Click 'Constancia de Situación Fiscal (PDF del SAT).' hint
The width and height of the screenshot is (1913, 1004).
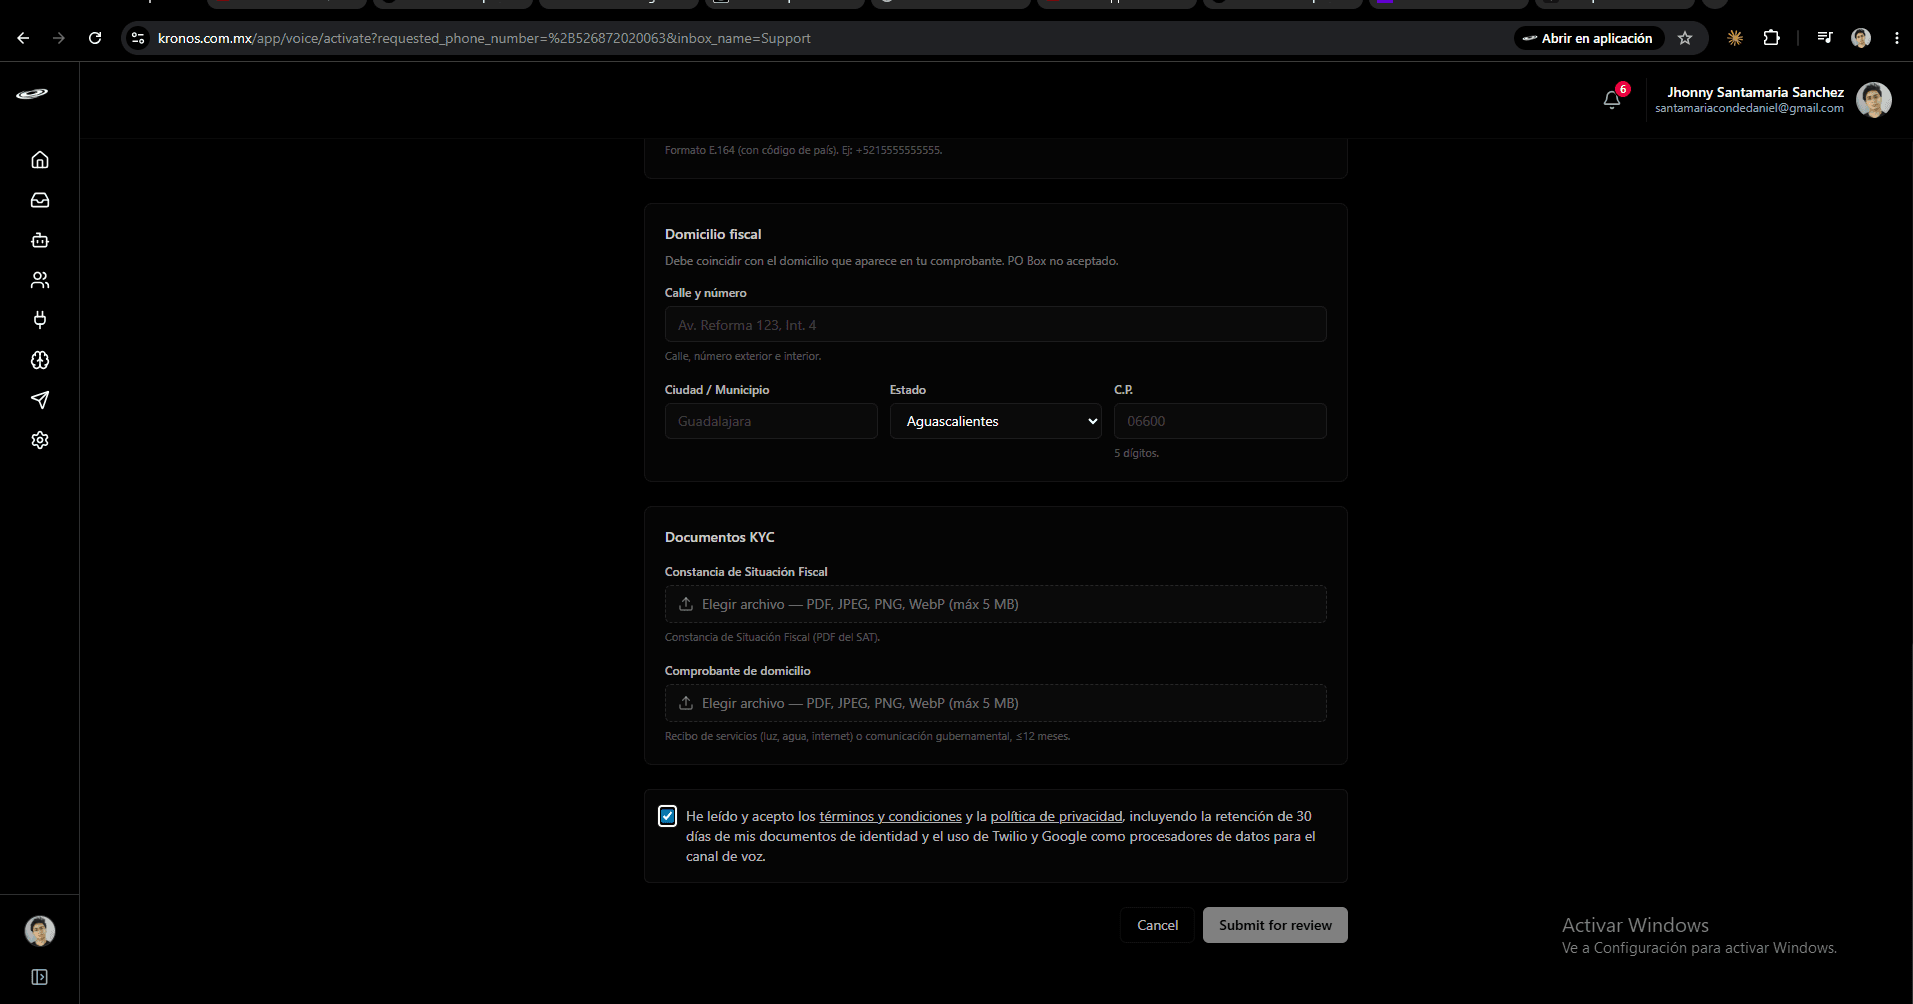coord(772,637)
